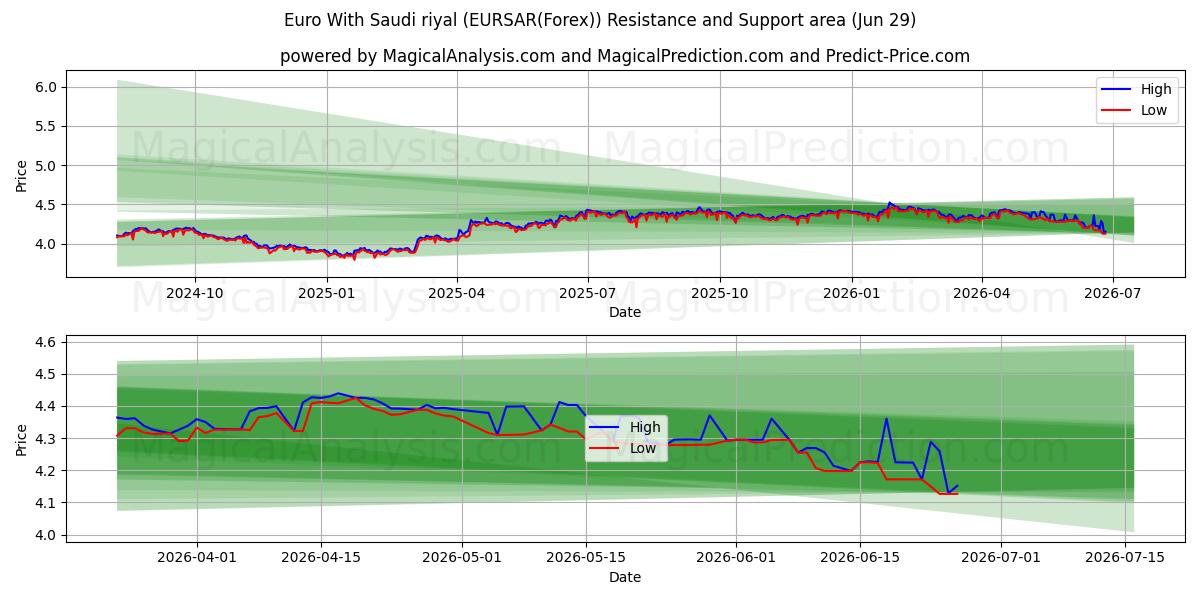Click the 2026-04-01 date tick label
Screen dimensions: 1200x600
(x=197, y=558)
